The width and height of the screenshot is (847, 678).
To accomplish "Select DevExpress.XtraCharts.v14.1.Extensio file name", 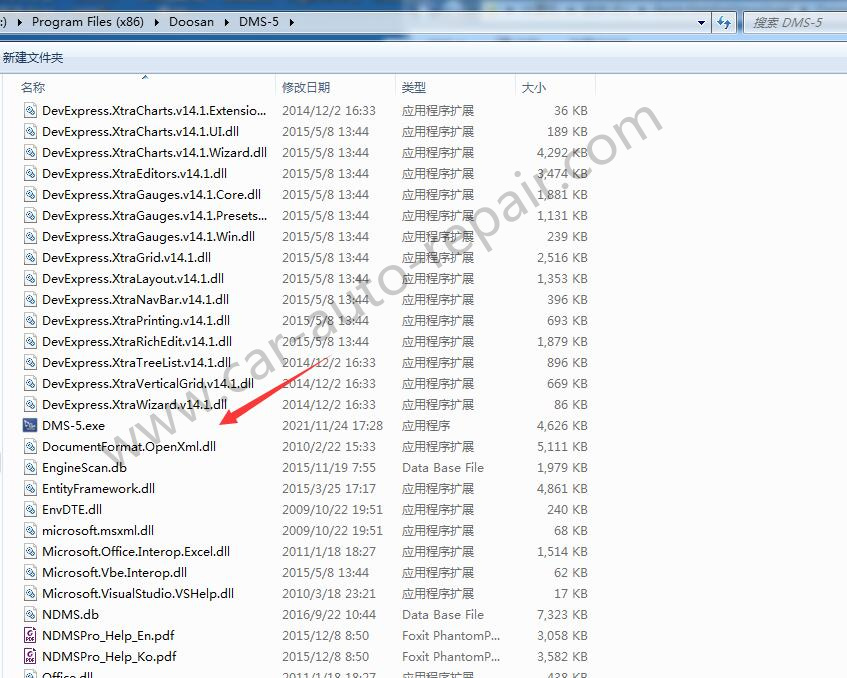I will [154, 111].
